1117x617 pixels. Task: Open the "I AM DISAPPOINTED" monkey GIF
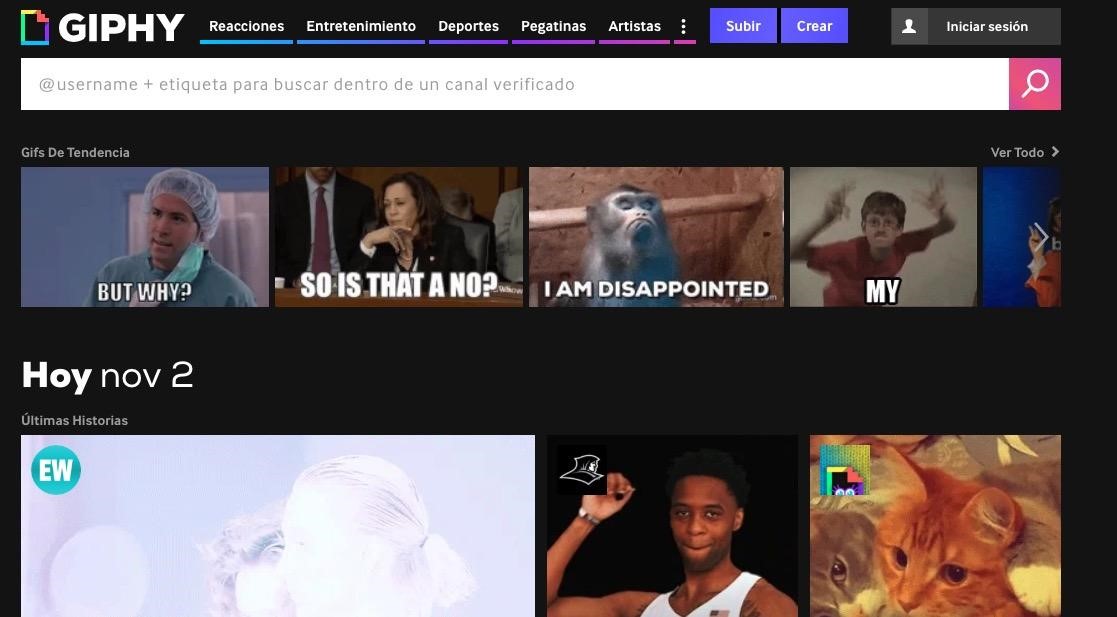pyautogui.click(x=656, y=237)
